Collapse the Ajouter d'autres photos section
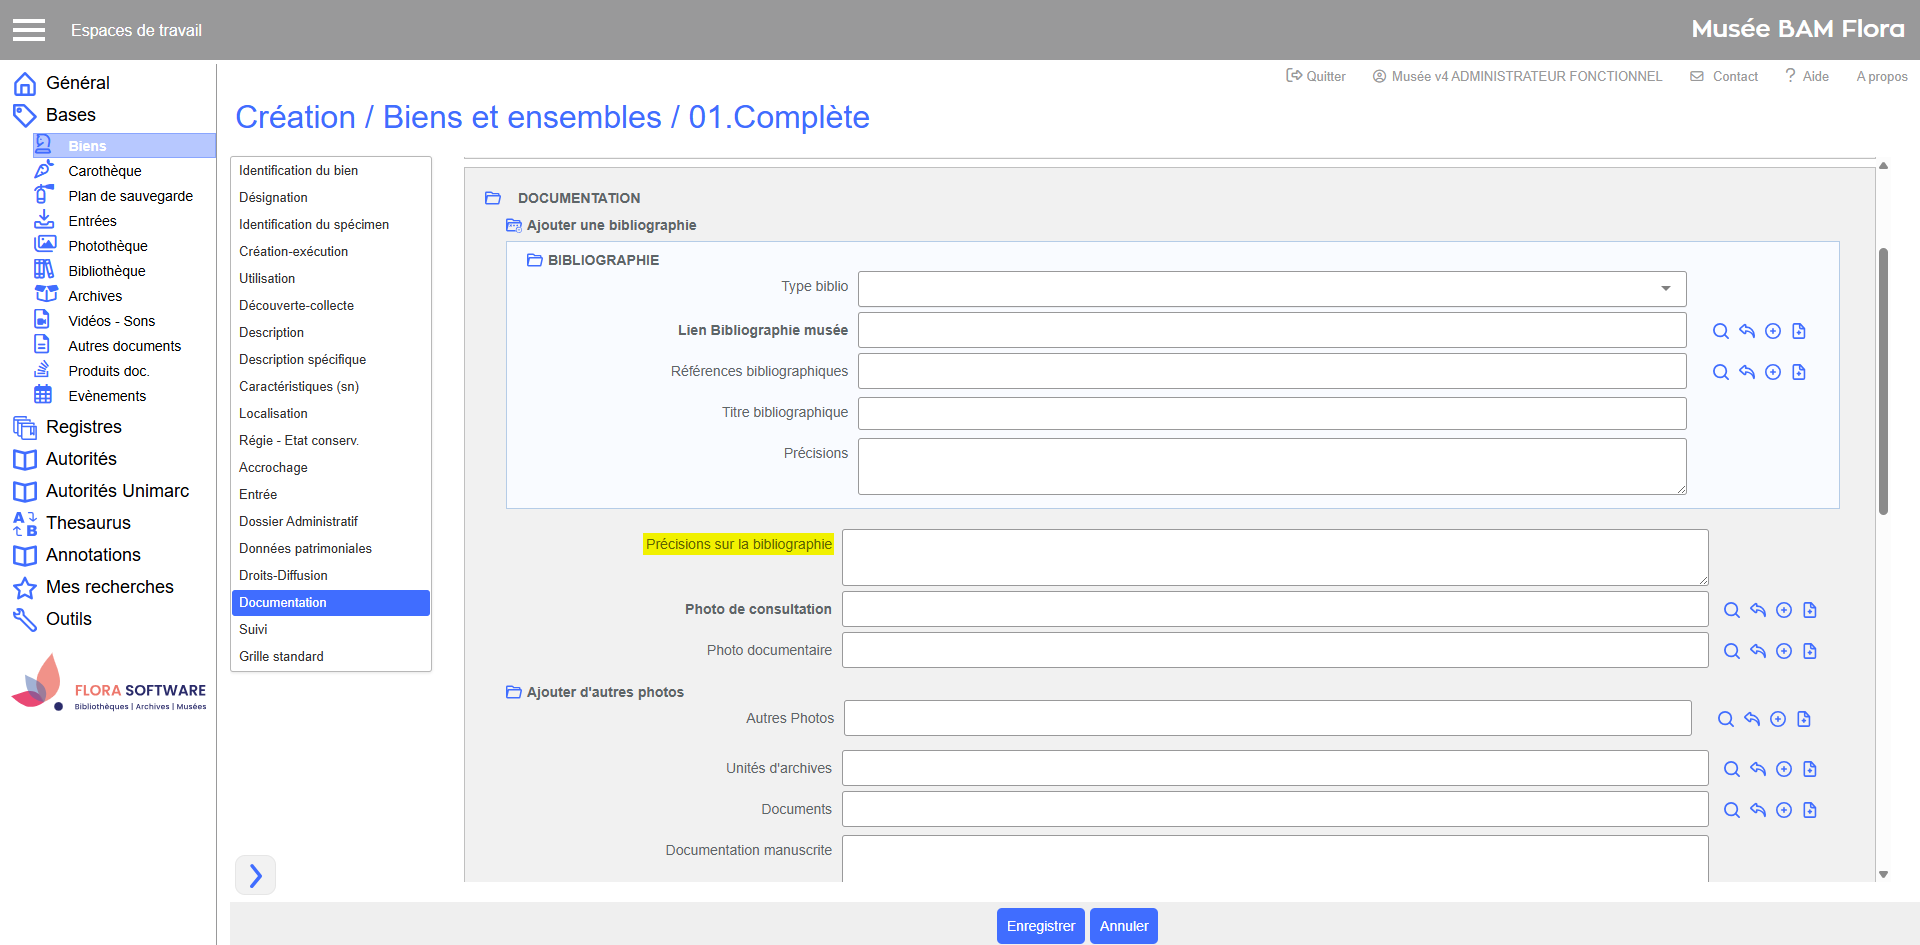 514,692
